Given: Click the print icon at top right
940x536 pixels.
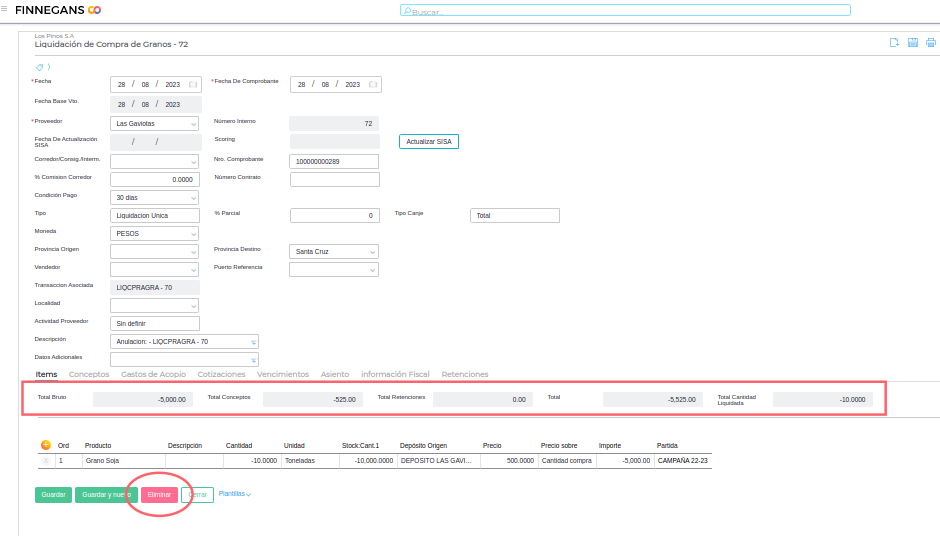Looking at the screenshot, I should [930, 42].
